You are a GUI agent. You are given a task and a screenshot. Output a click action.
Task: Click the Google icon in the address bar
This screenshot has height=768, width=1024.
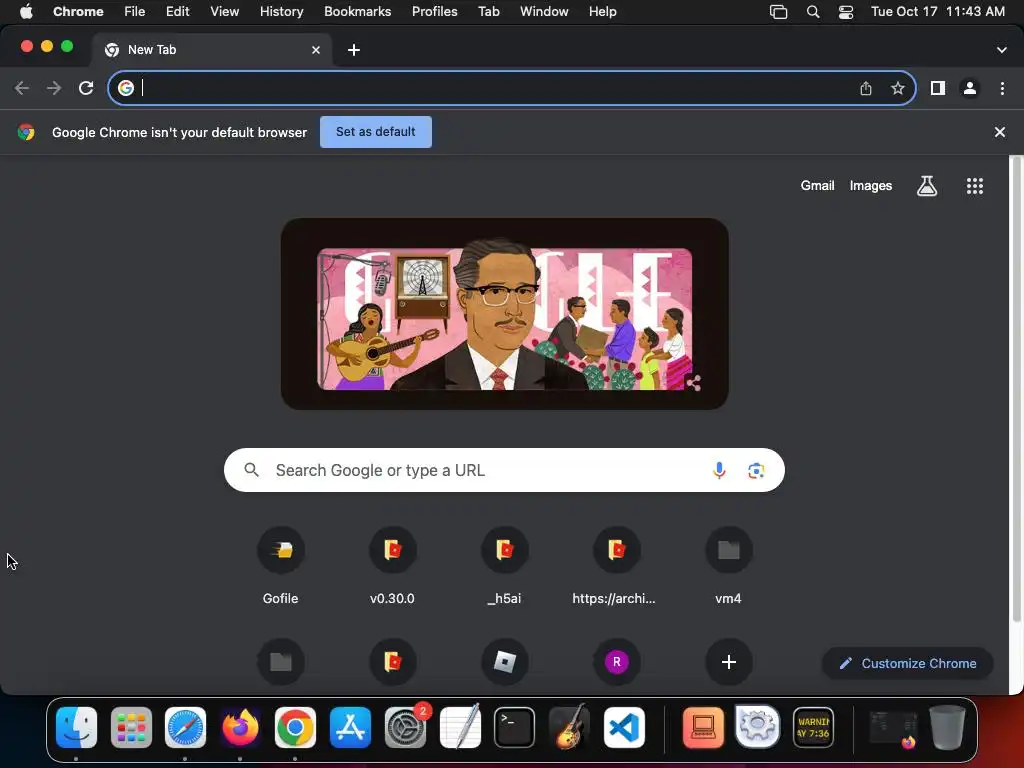click(126, 88)
